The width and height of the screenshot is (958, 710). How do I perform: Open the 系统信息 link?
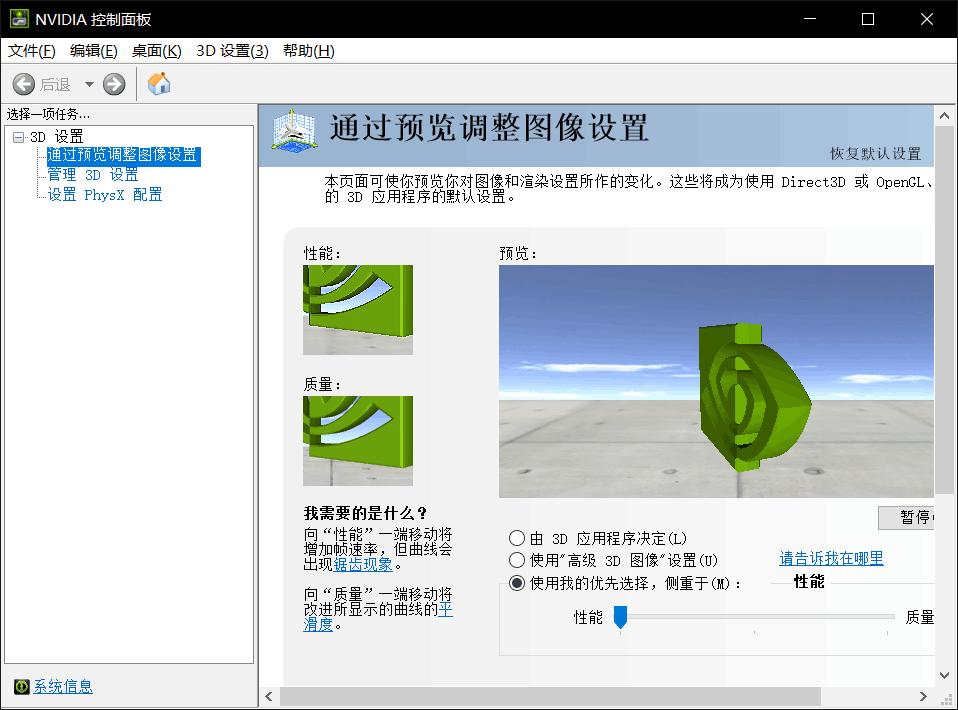coord(63,687)
